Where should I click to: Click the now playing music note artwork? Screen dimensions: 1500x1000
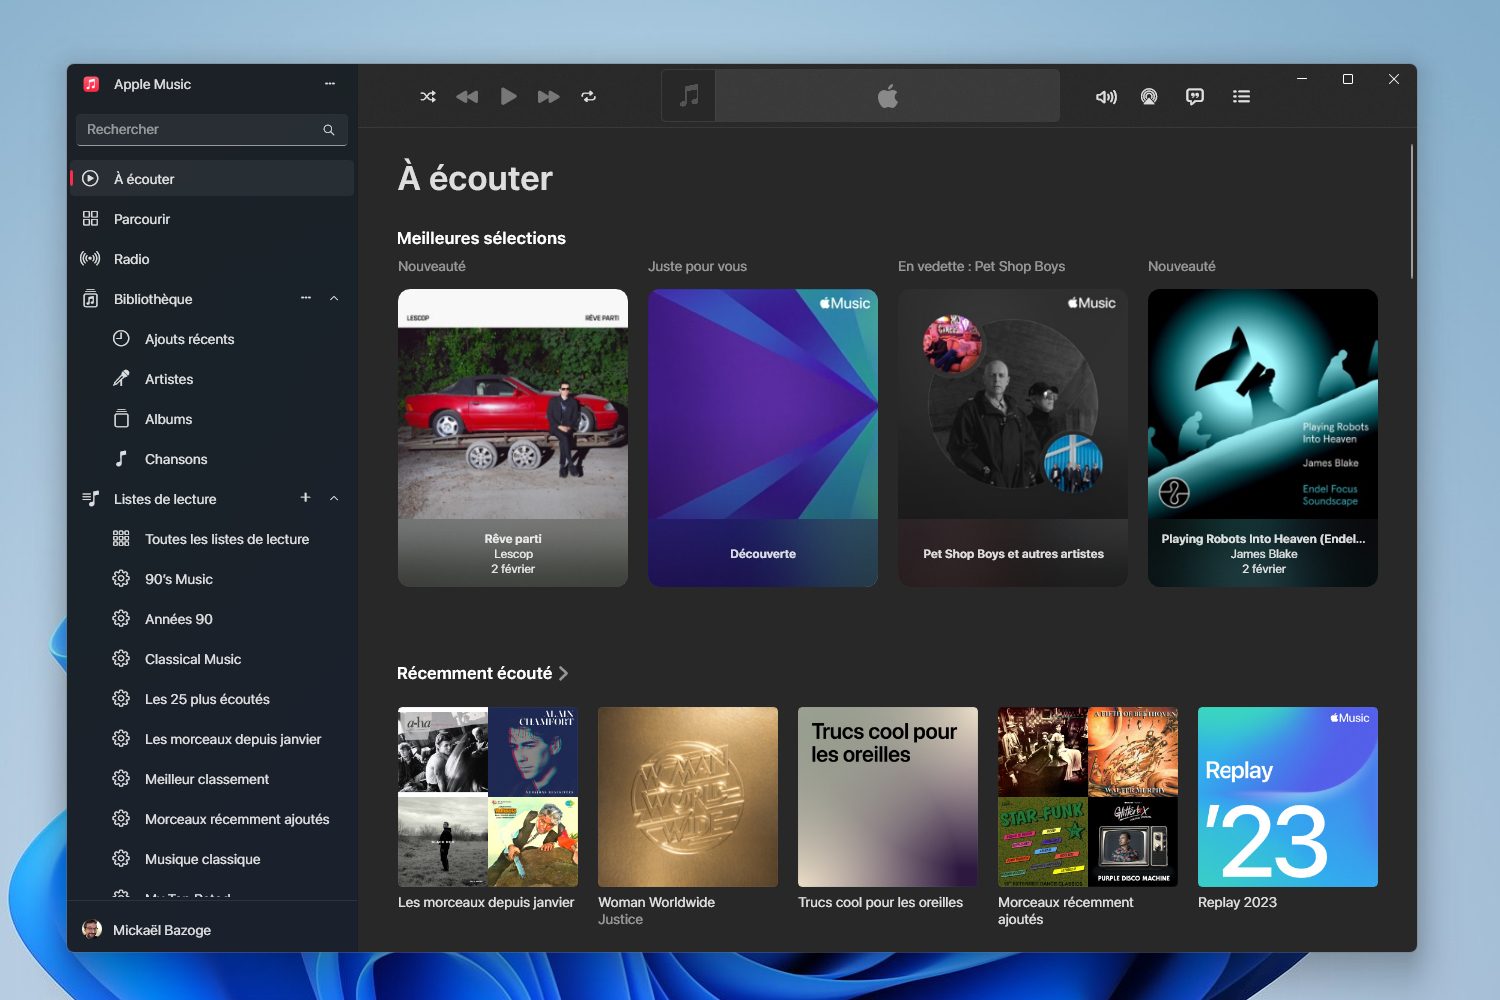(x=689, y=96)
